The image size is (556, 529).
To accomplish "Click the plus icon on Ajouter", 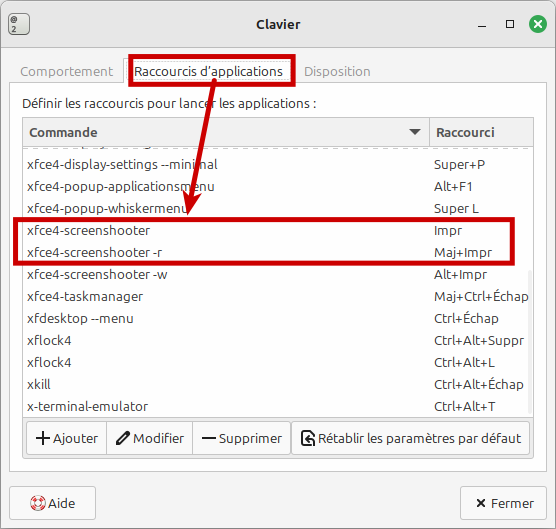I will [43, 438].
